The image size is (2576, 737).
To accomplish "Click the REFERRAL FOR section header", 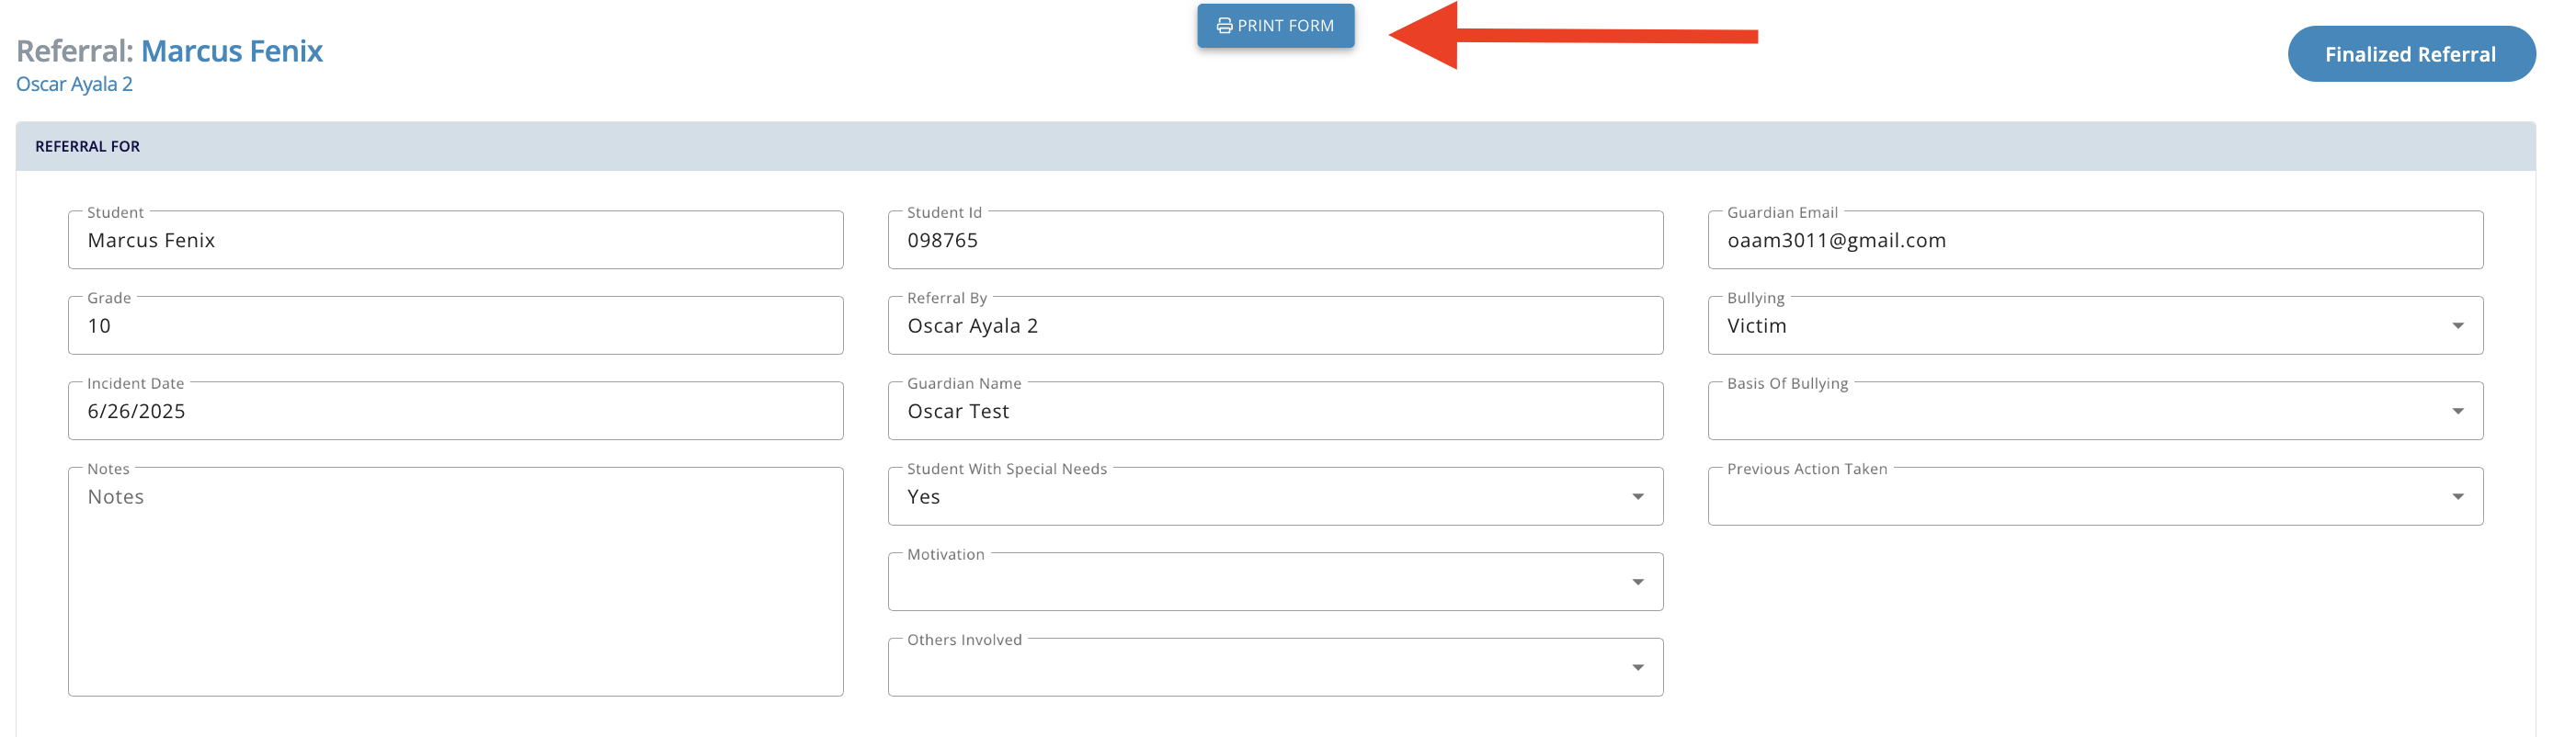I will point(1275,146).
